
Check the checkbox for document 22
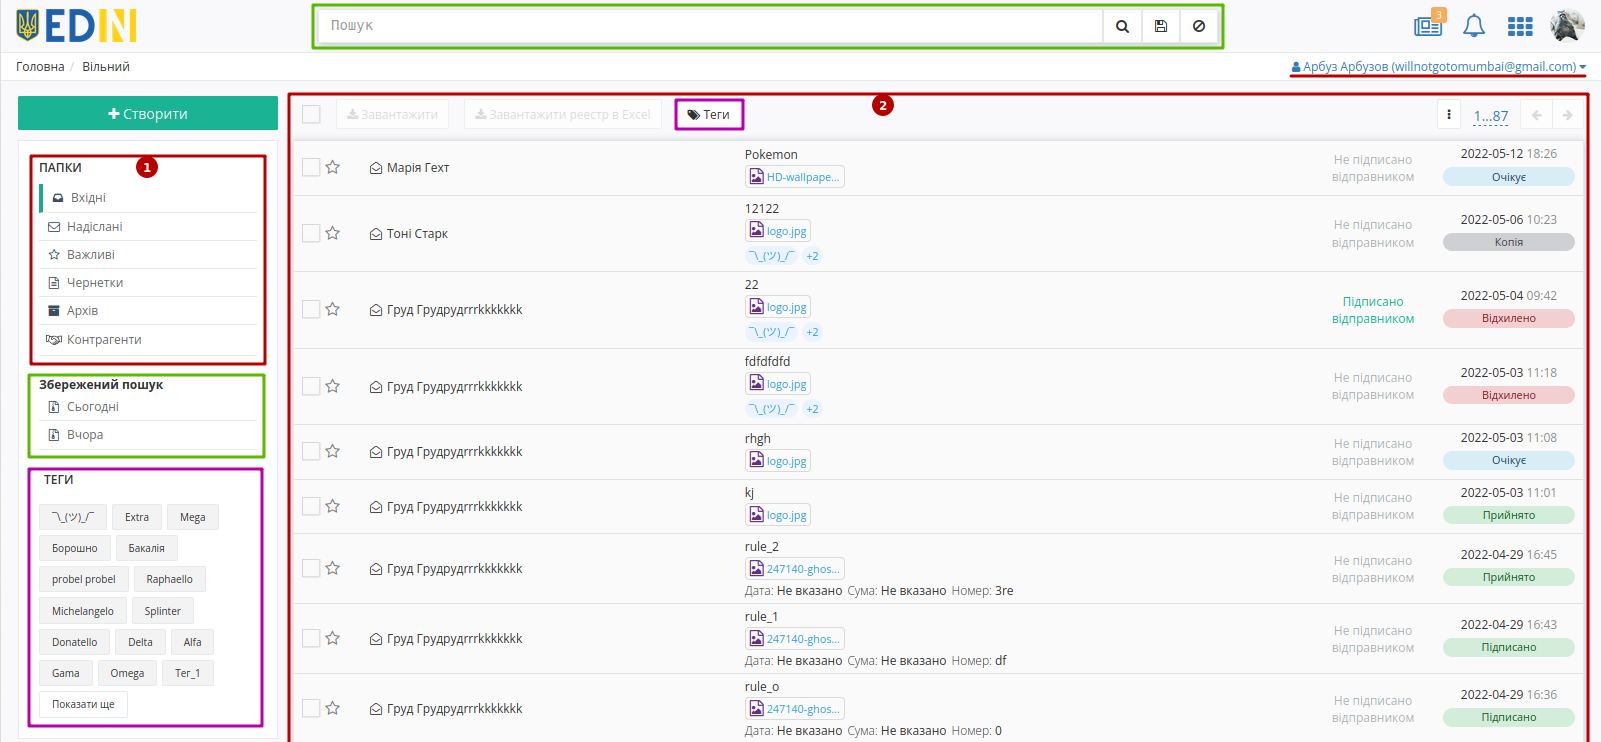tap(311, 309)
